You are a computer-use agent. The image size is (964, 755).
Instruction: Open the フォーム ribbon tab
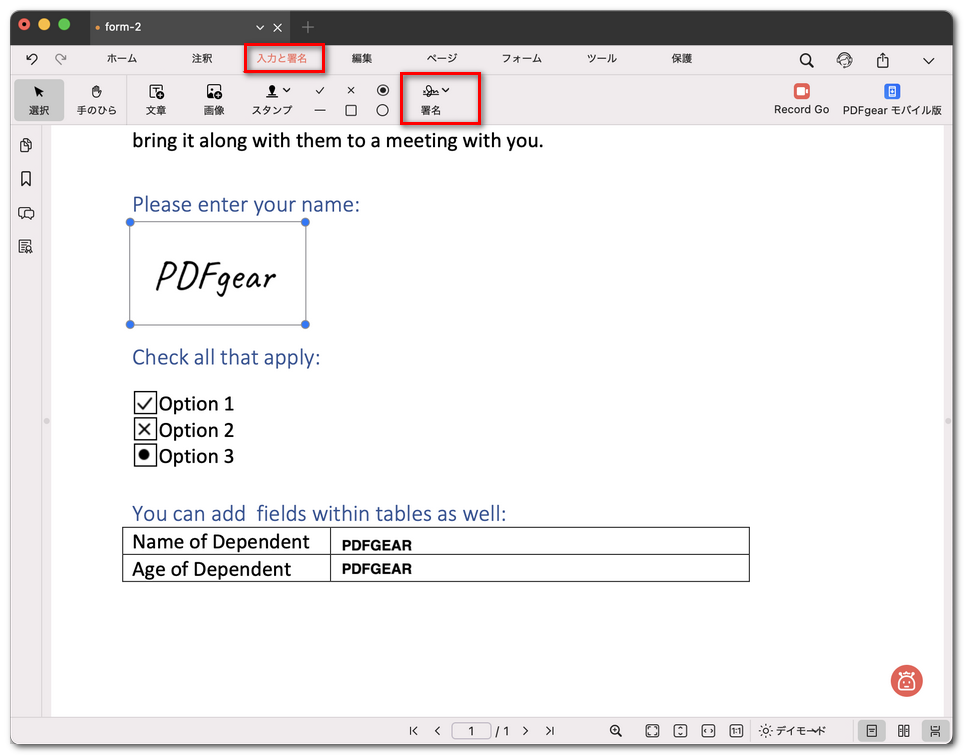521,59
